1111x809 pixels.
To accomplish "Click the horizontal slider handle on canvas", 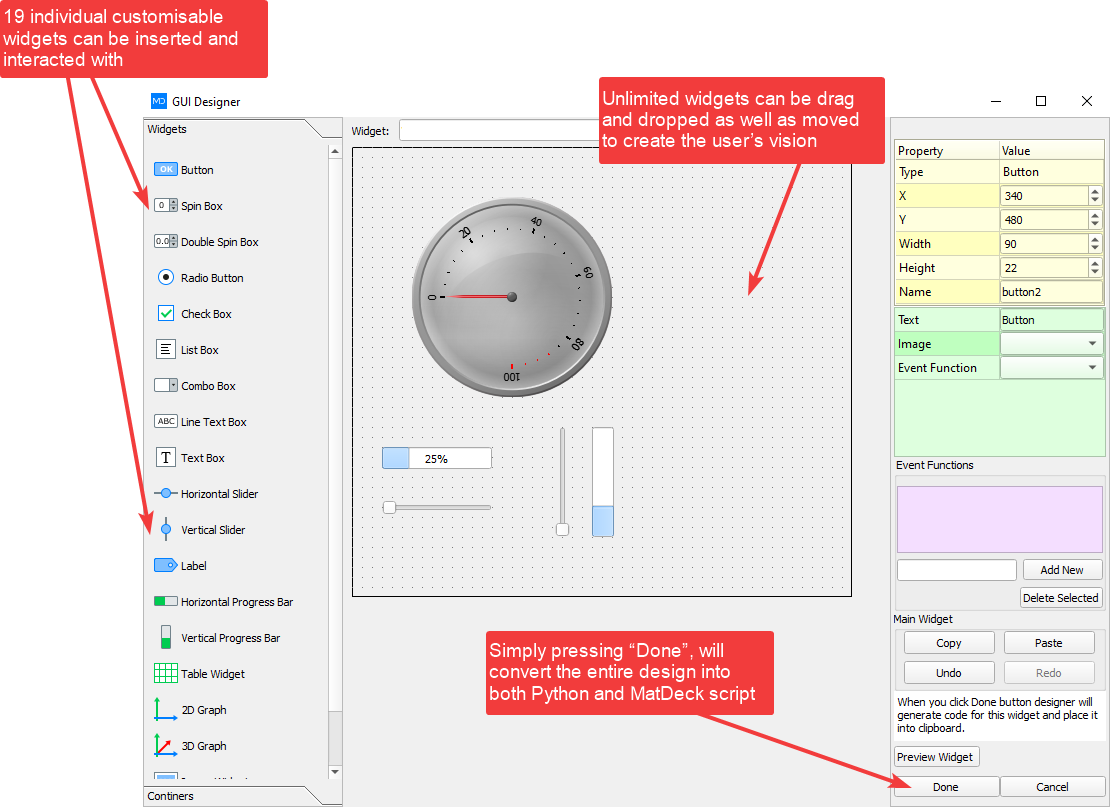I will (389, 508).
